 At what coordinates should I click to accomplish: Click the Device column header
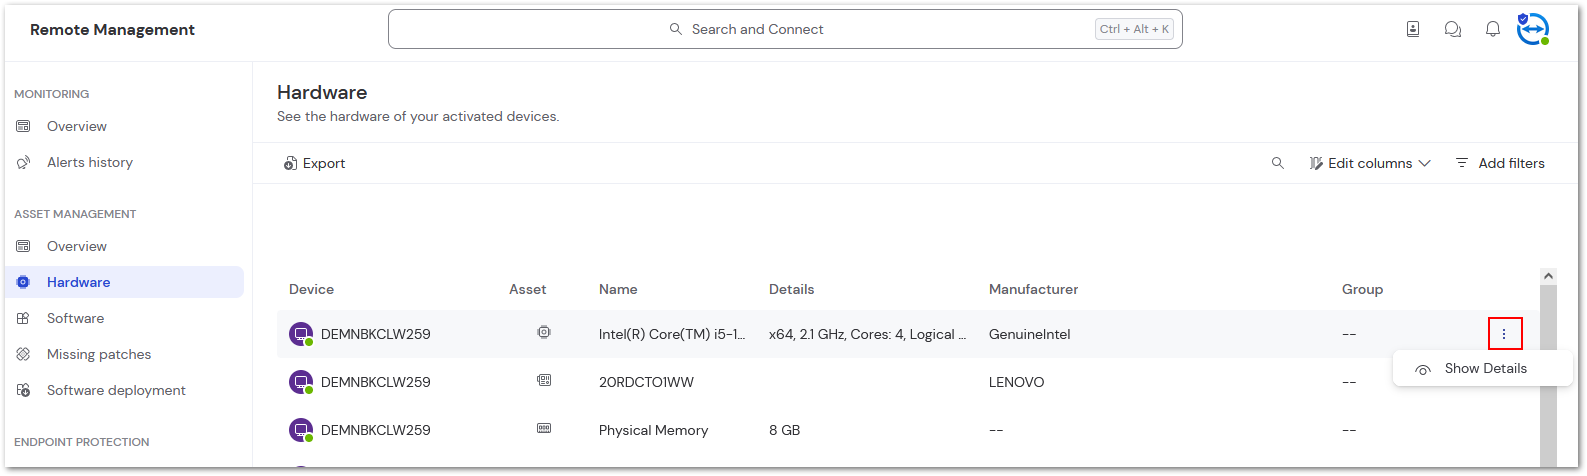pos(311,289)
